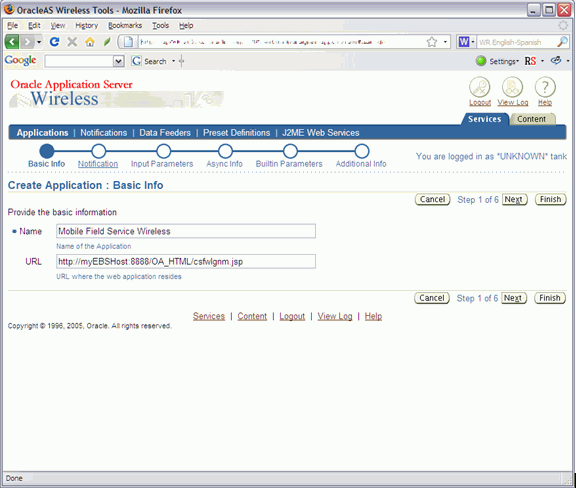Click the Google toolbar logo

pyautogui.click(x=21, y=60)
